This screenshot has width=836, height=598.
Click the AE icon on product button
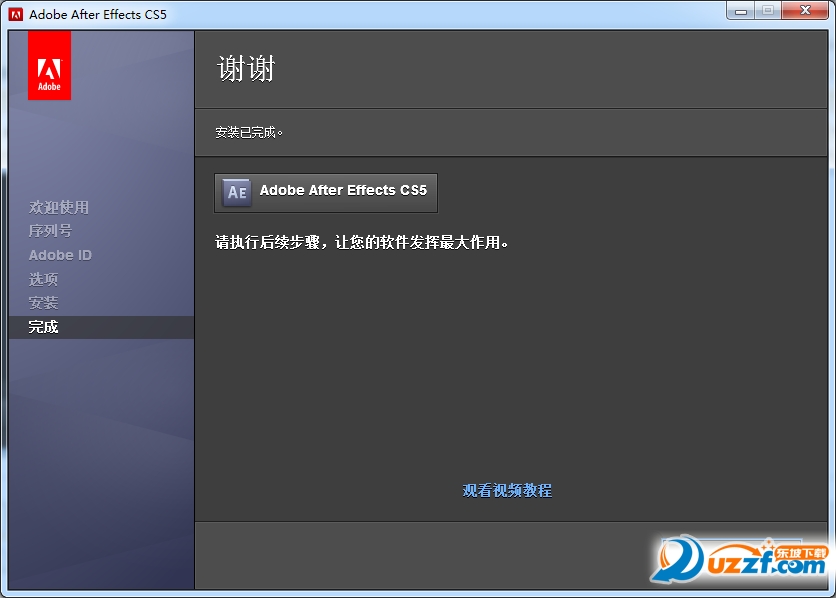click(237, 192)
